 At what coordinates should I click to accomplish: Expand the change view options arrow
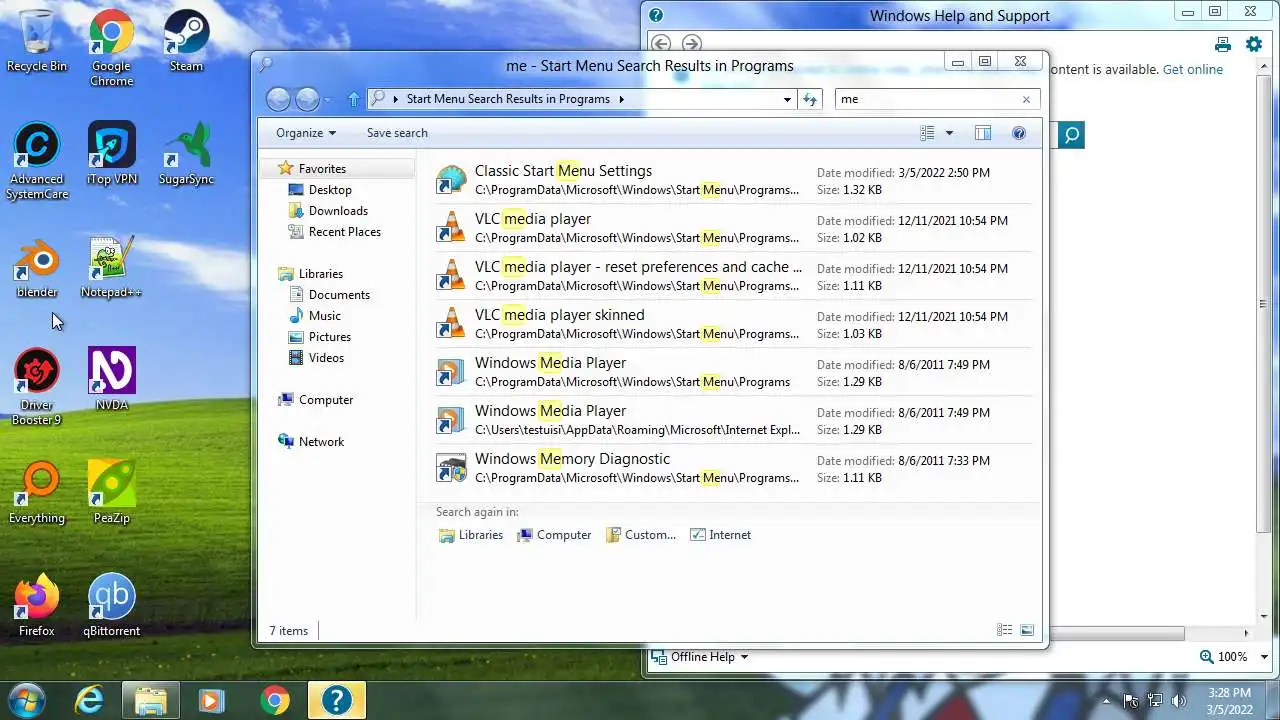[x=949, y=133]
